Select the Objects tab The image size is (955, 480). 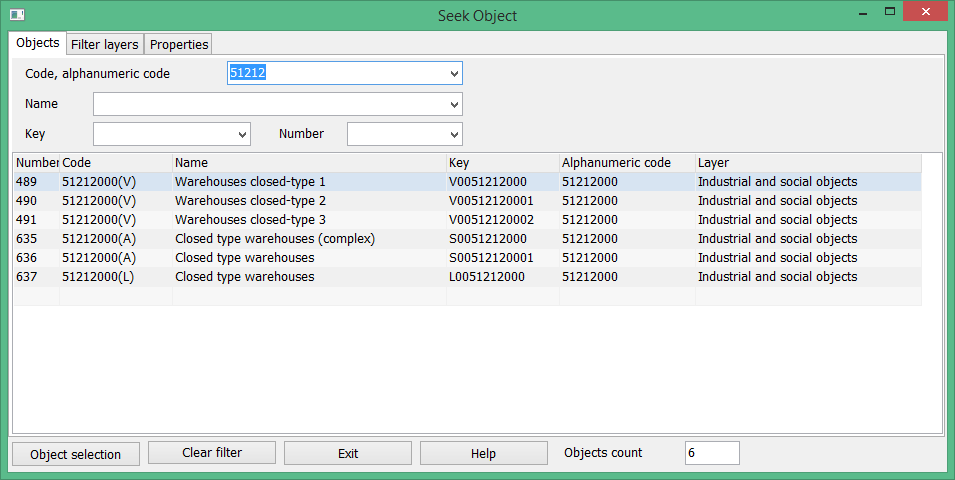pyautogui.click(x=38, y=43)
